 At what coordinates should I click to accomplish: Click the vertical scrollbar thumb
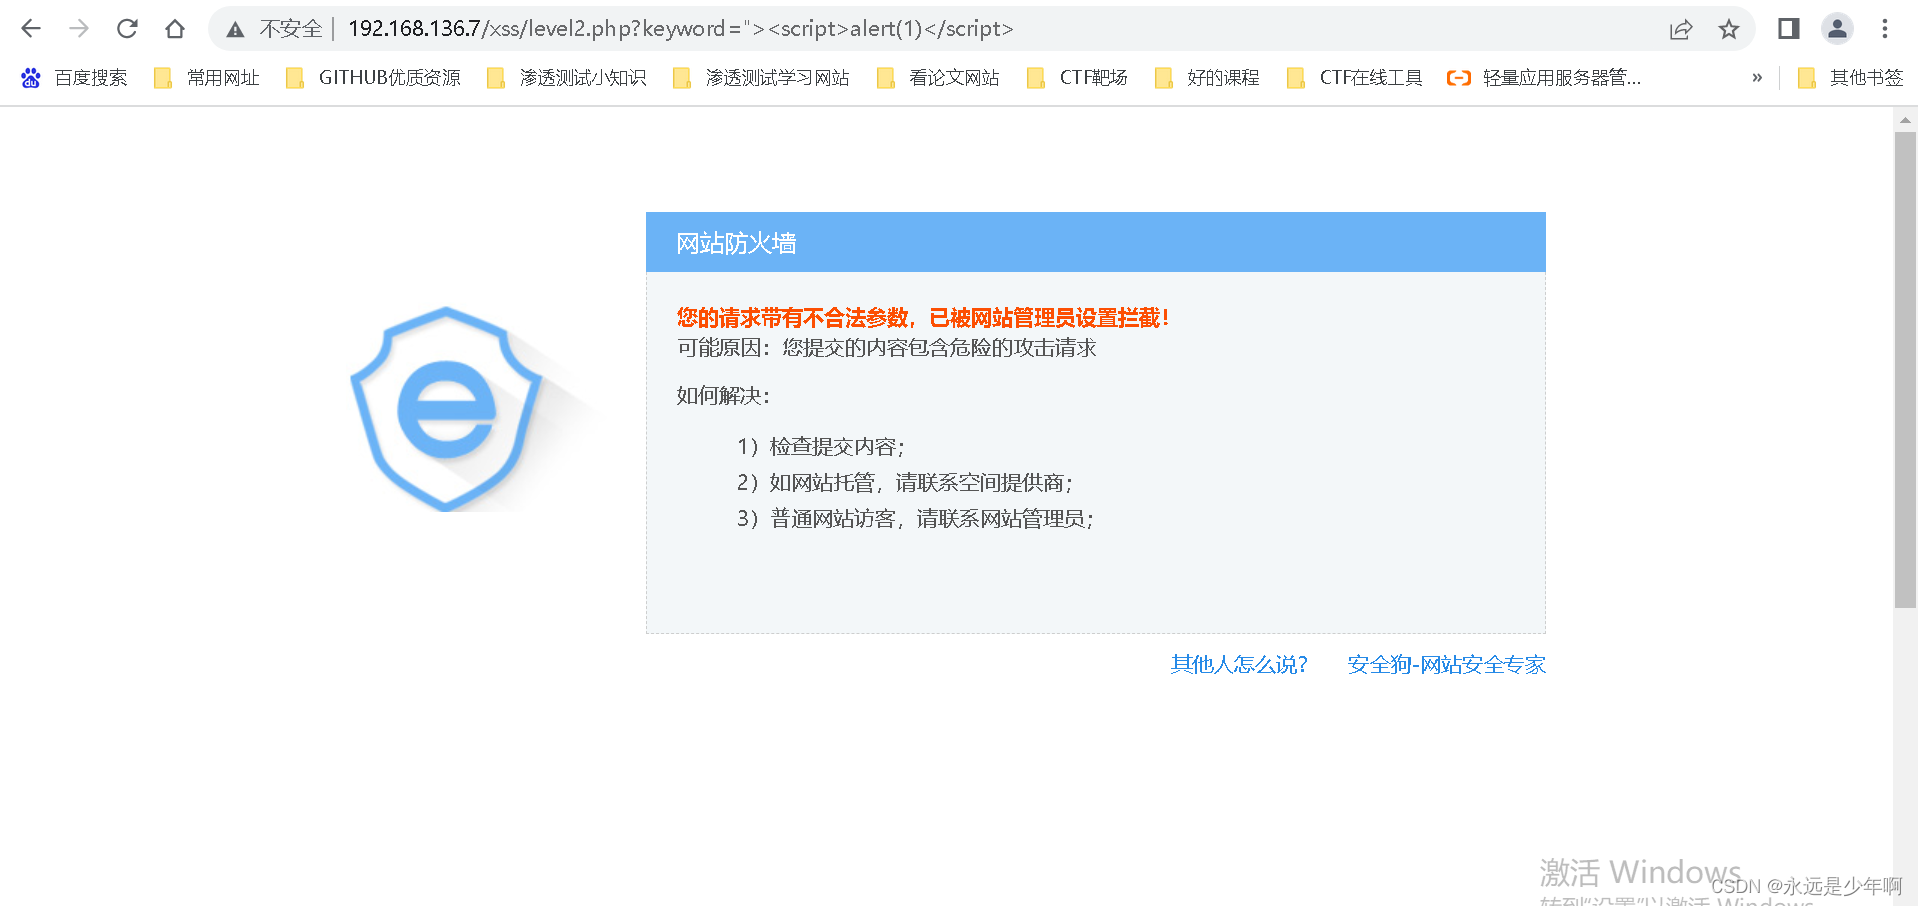[1905, 369]
